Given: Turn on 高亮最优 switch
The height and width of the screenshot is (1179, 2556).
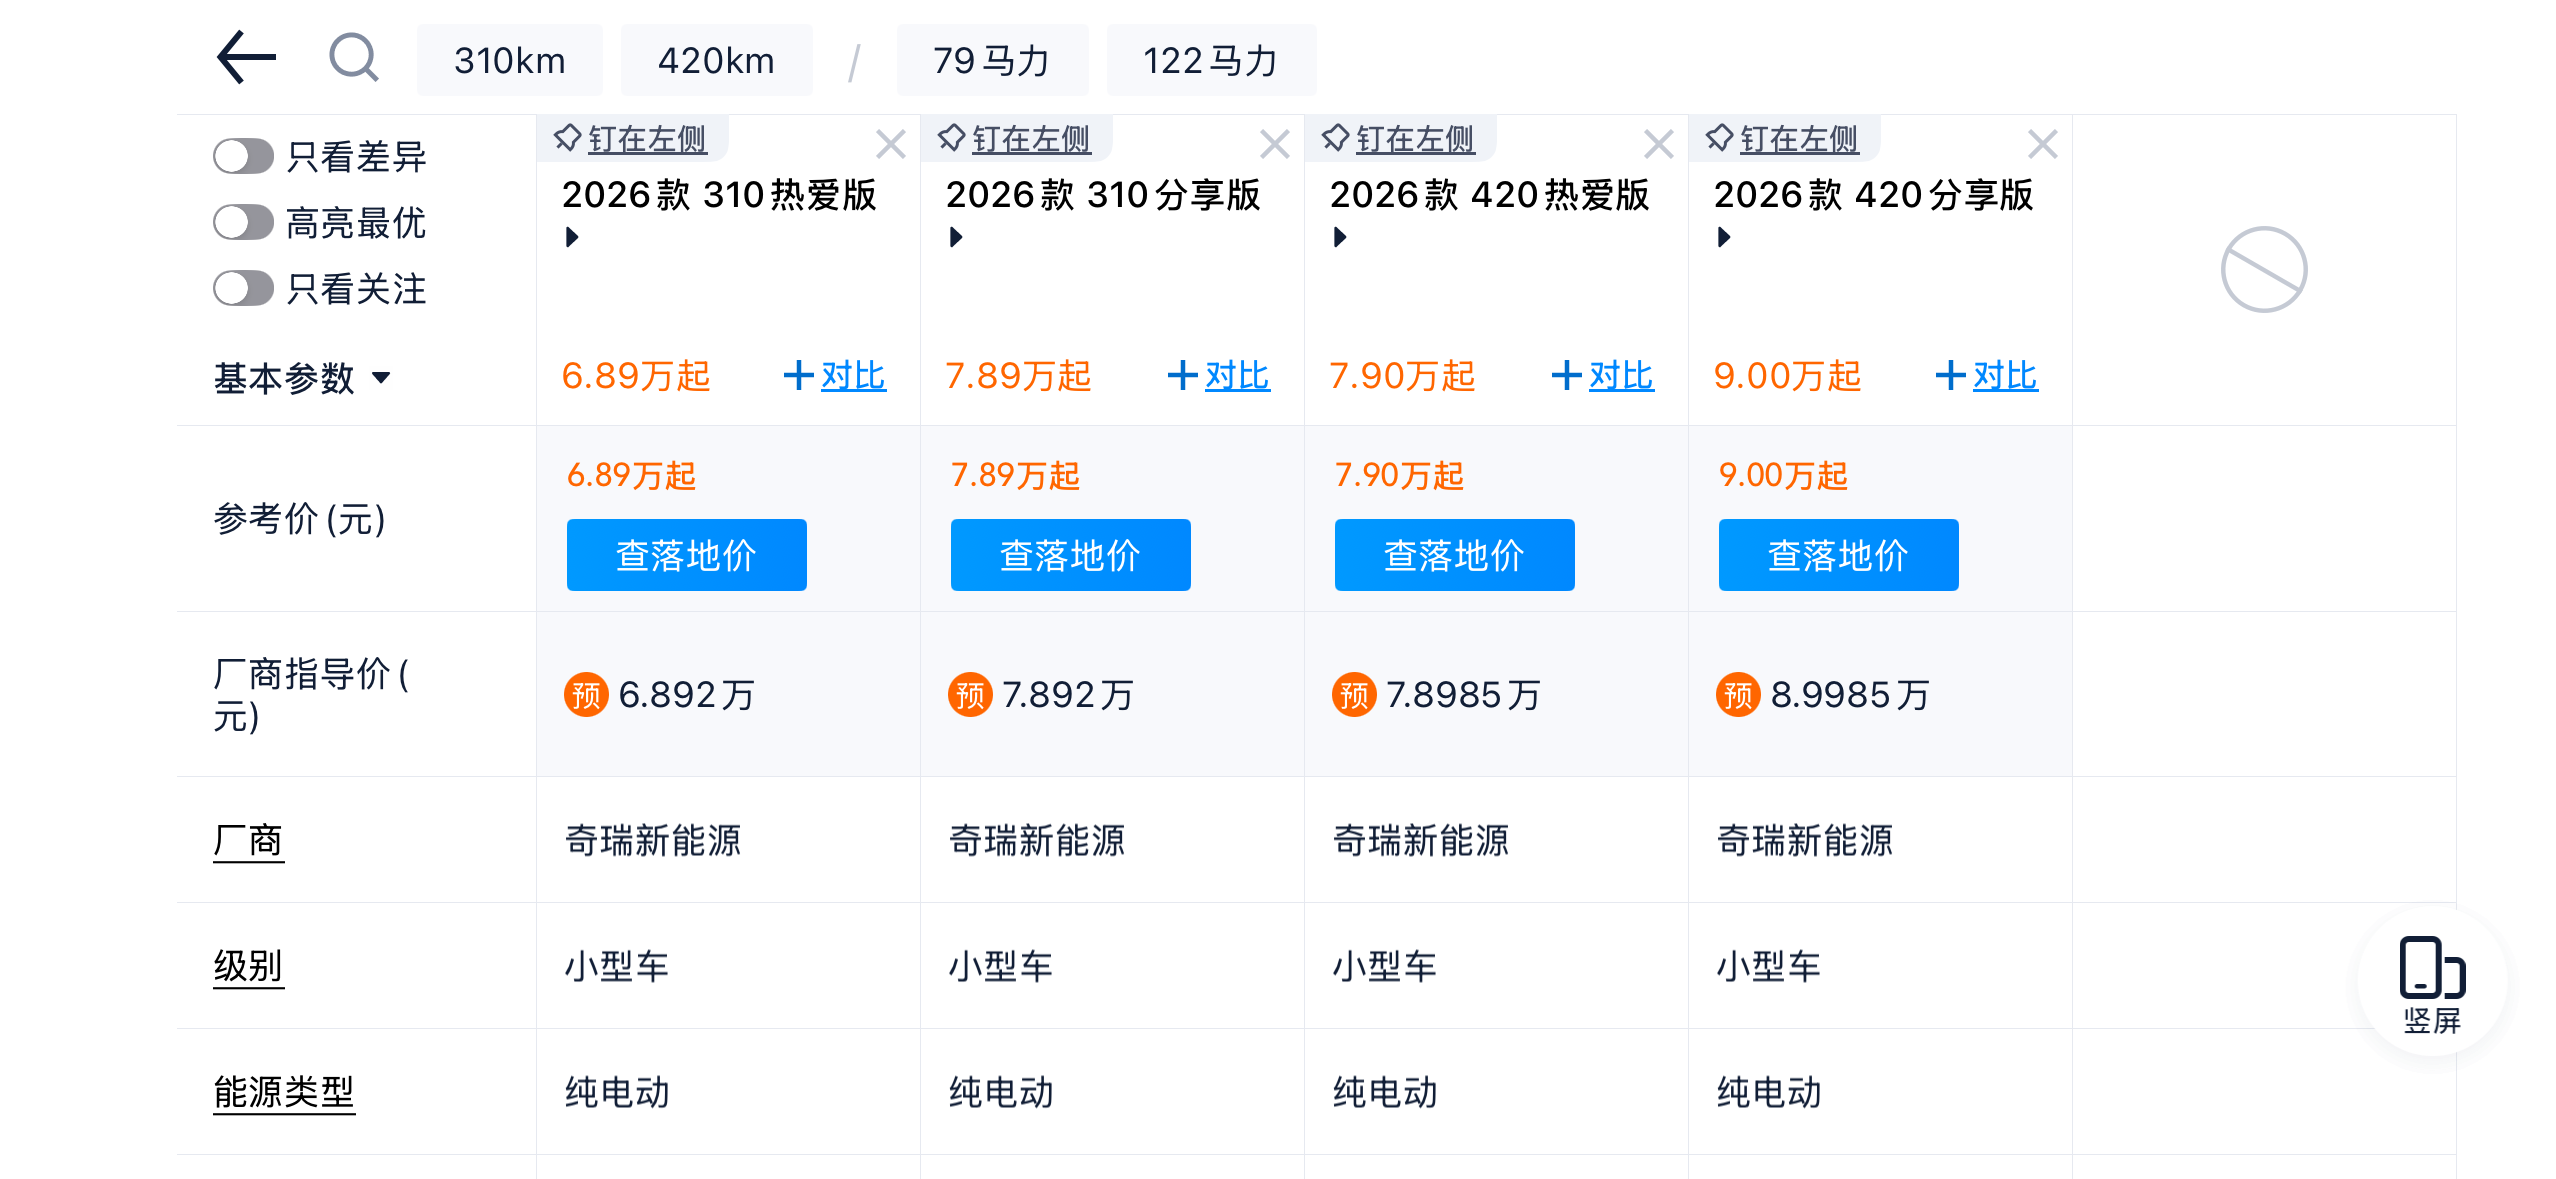Looking at the screenshot, I should pyautogui.click(x=243, y=222).
